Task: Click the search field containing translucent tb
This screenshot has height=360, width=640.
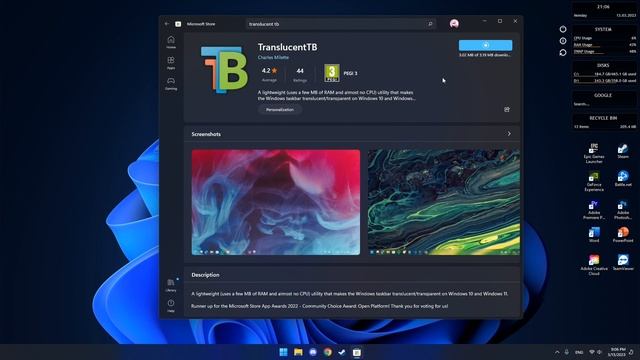Action: pyautogui.click(x=341, y=24)
